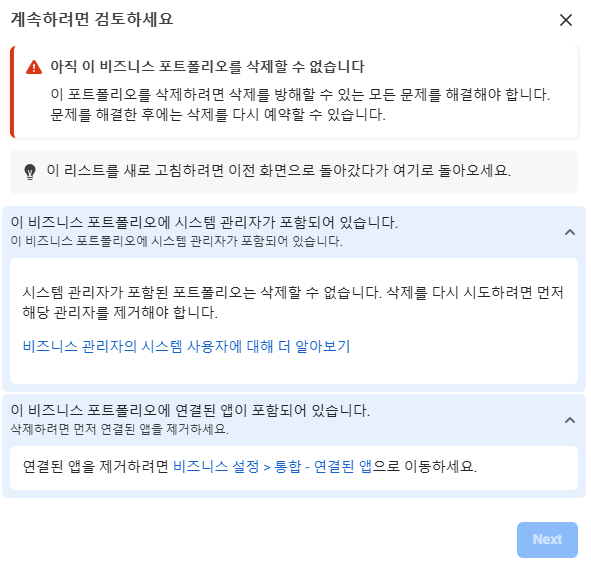Screen dimensions: 591x567
Task: Select the 시스템 관리자가 포함되어 있습니다 section heading
Action: click(204, 222)
